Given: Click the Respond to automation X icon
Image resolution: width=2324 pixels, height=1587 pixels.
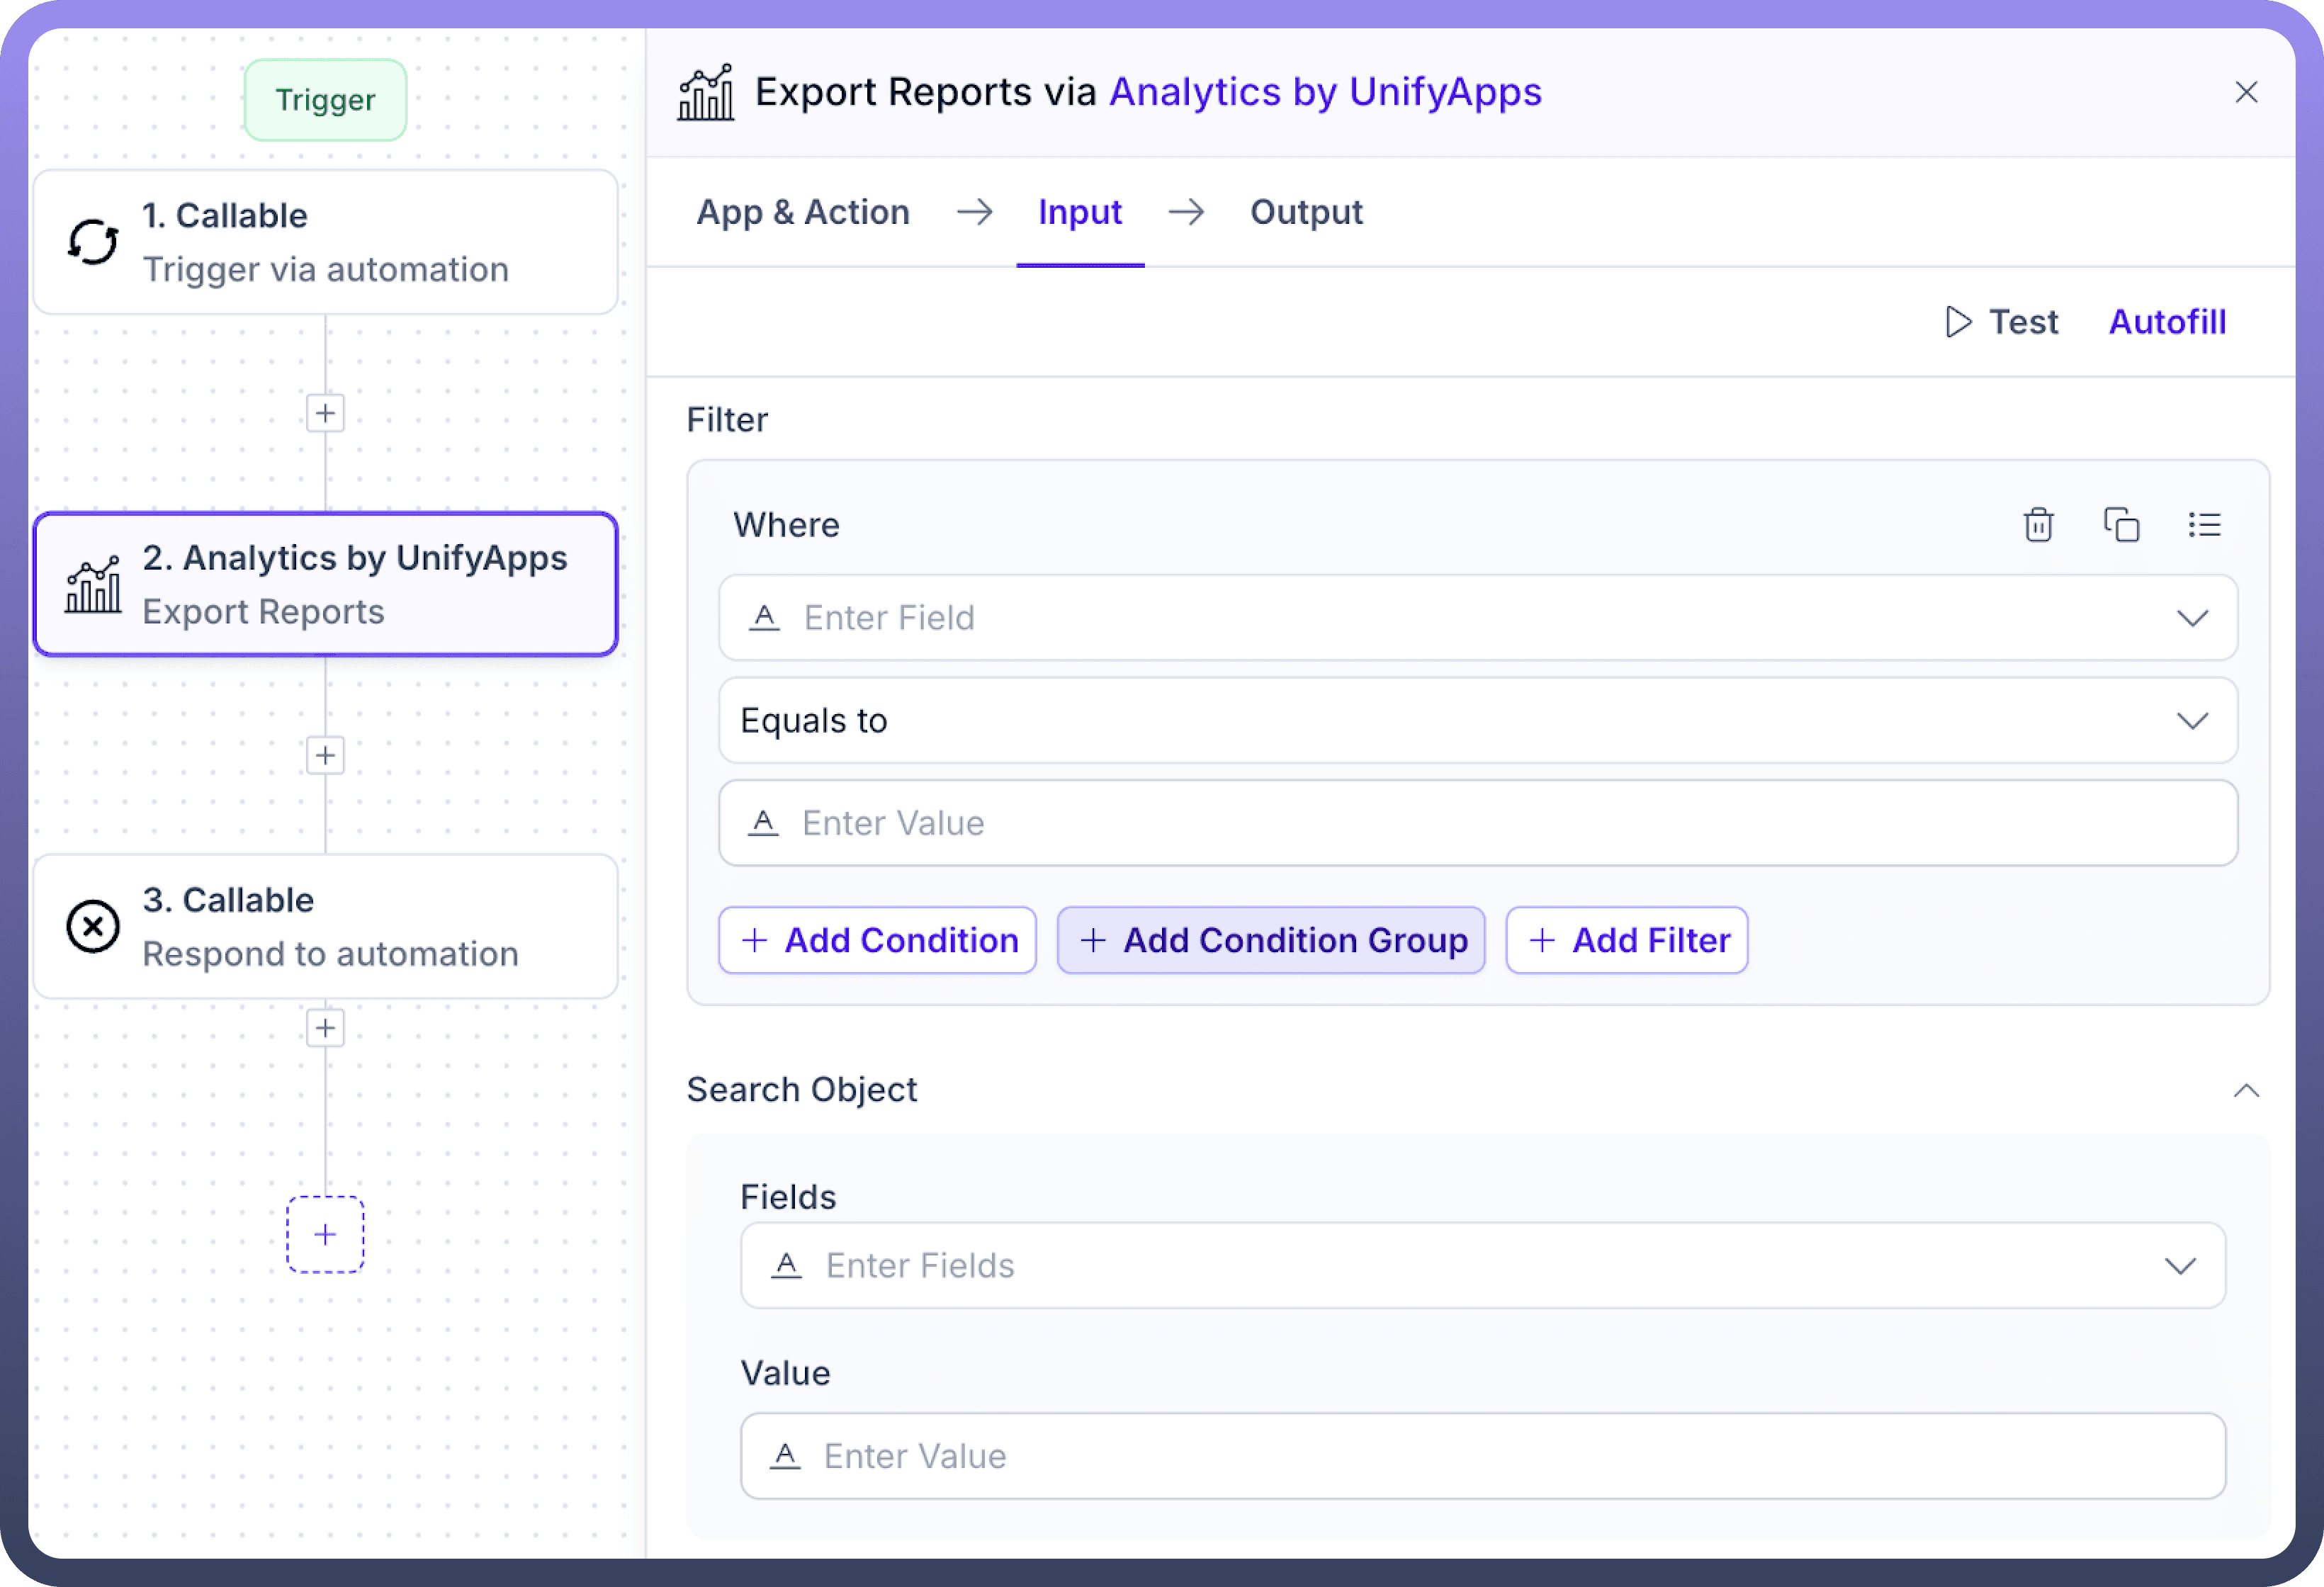Looking at the screenshot, I should pos(93,926).
